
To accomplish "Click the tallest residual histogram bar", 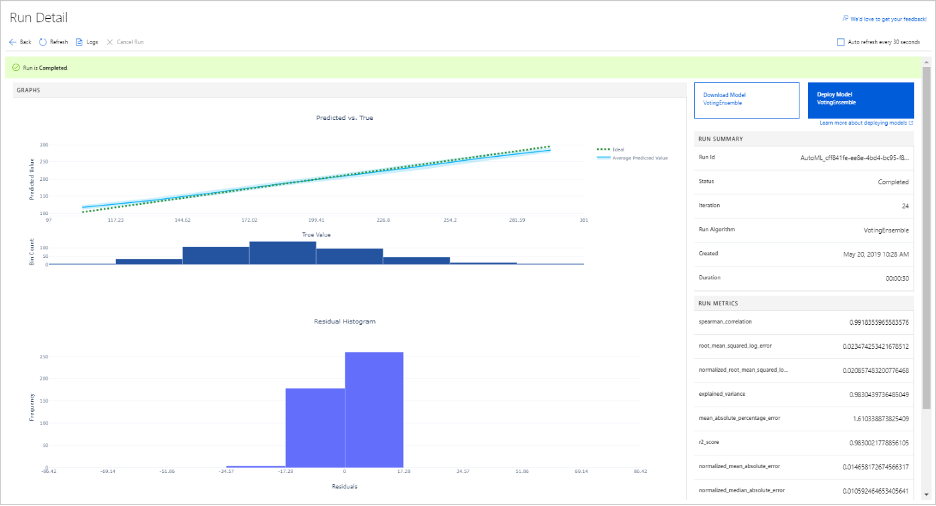I will click(x=374, y=408).
